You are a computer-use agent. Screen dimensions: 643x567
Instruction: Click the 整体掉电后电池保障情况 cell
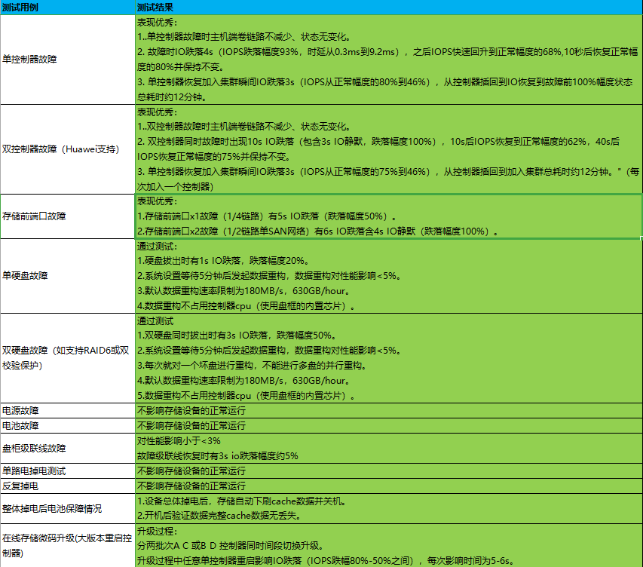(68, 508)
